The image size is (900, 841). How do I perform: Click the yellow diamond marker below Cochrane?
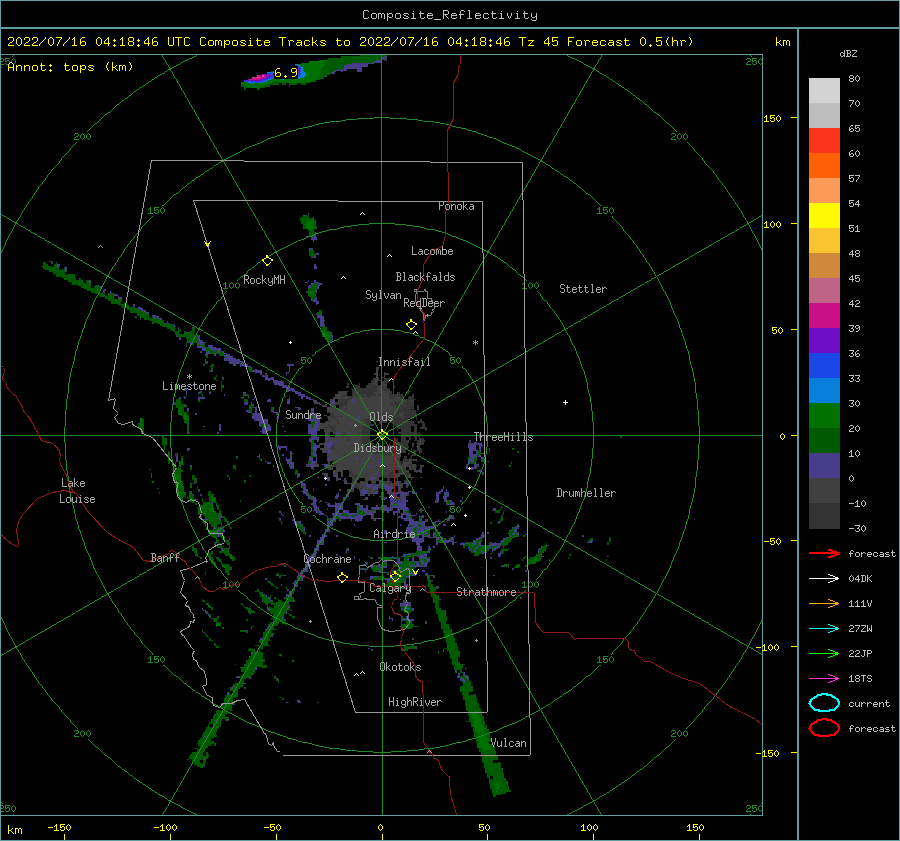[x=342, y=578]
